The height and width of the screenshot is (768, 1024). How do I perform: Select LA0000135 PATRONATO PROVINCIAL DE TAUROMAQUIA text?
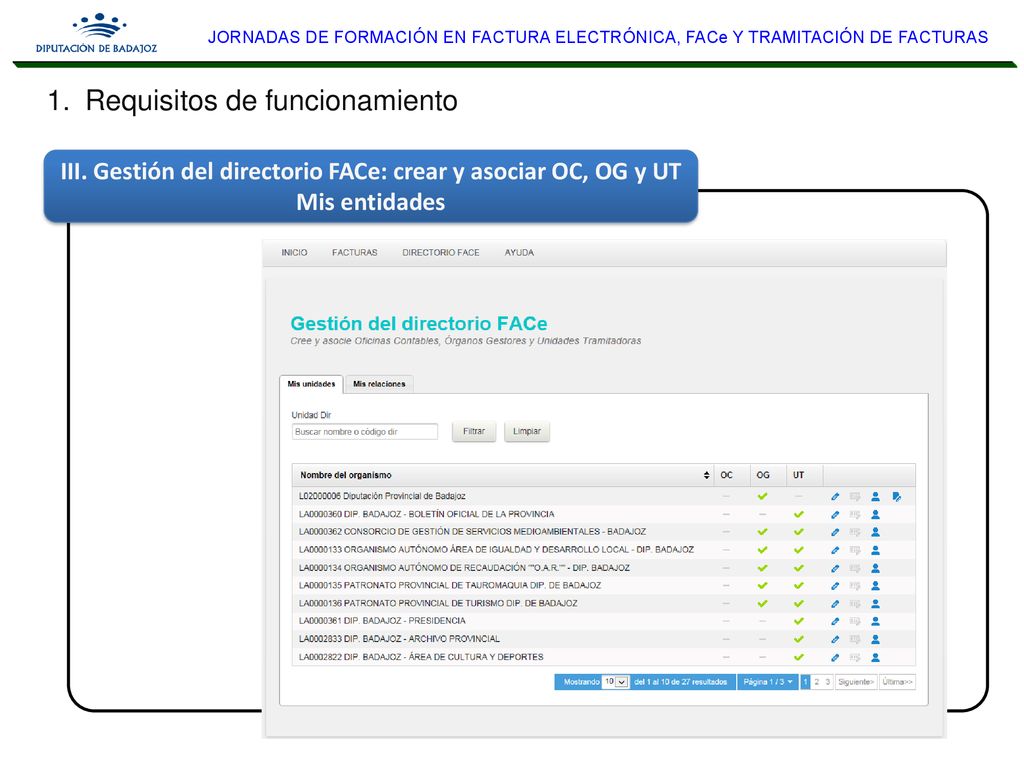(450, 586)
